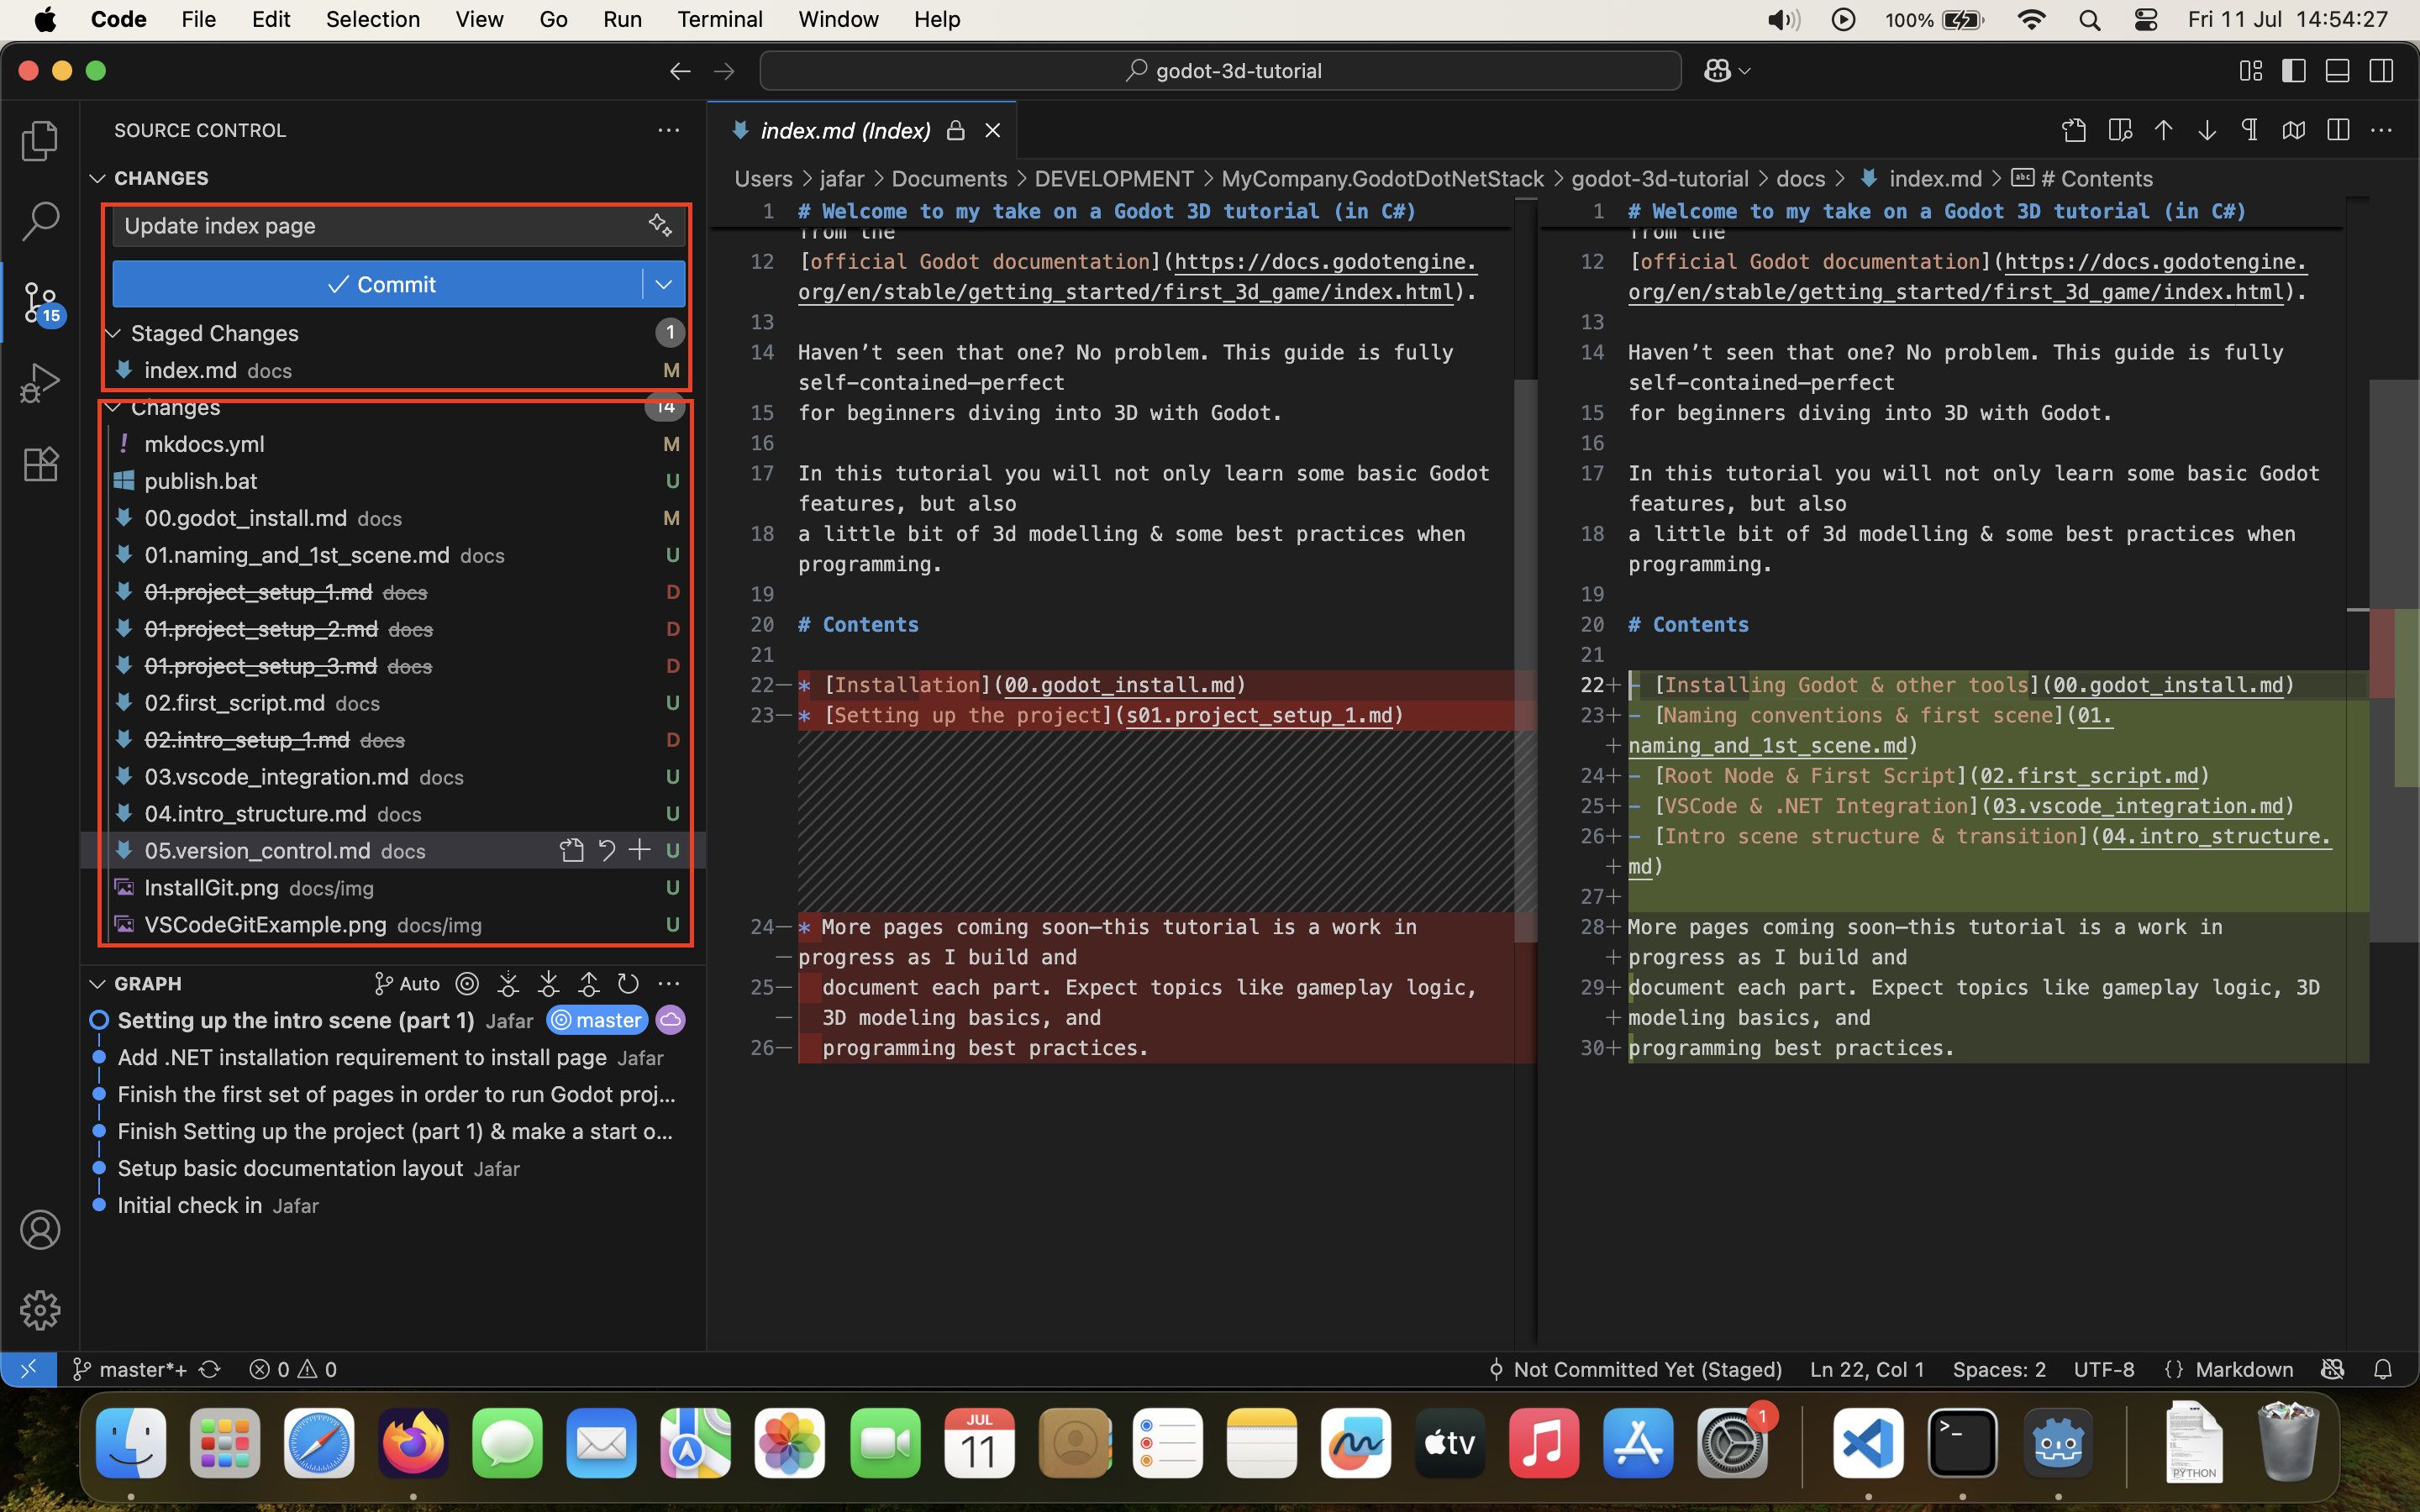
Task: Toggle read-only lock on index.md tab
Action: coord(956,130)
